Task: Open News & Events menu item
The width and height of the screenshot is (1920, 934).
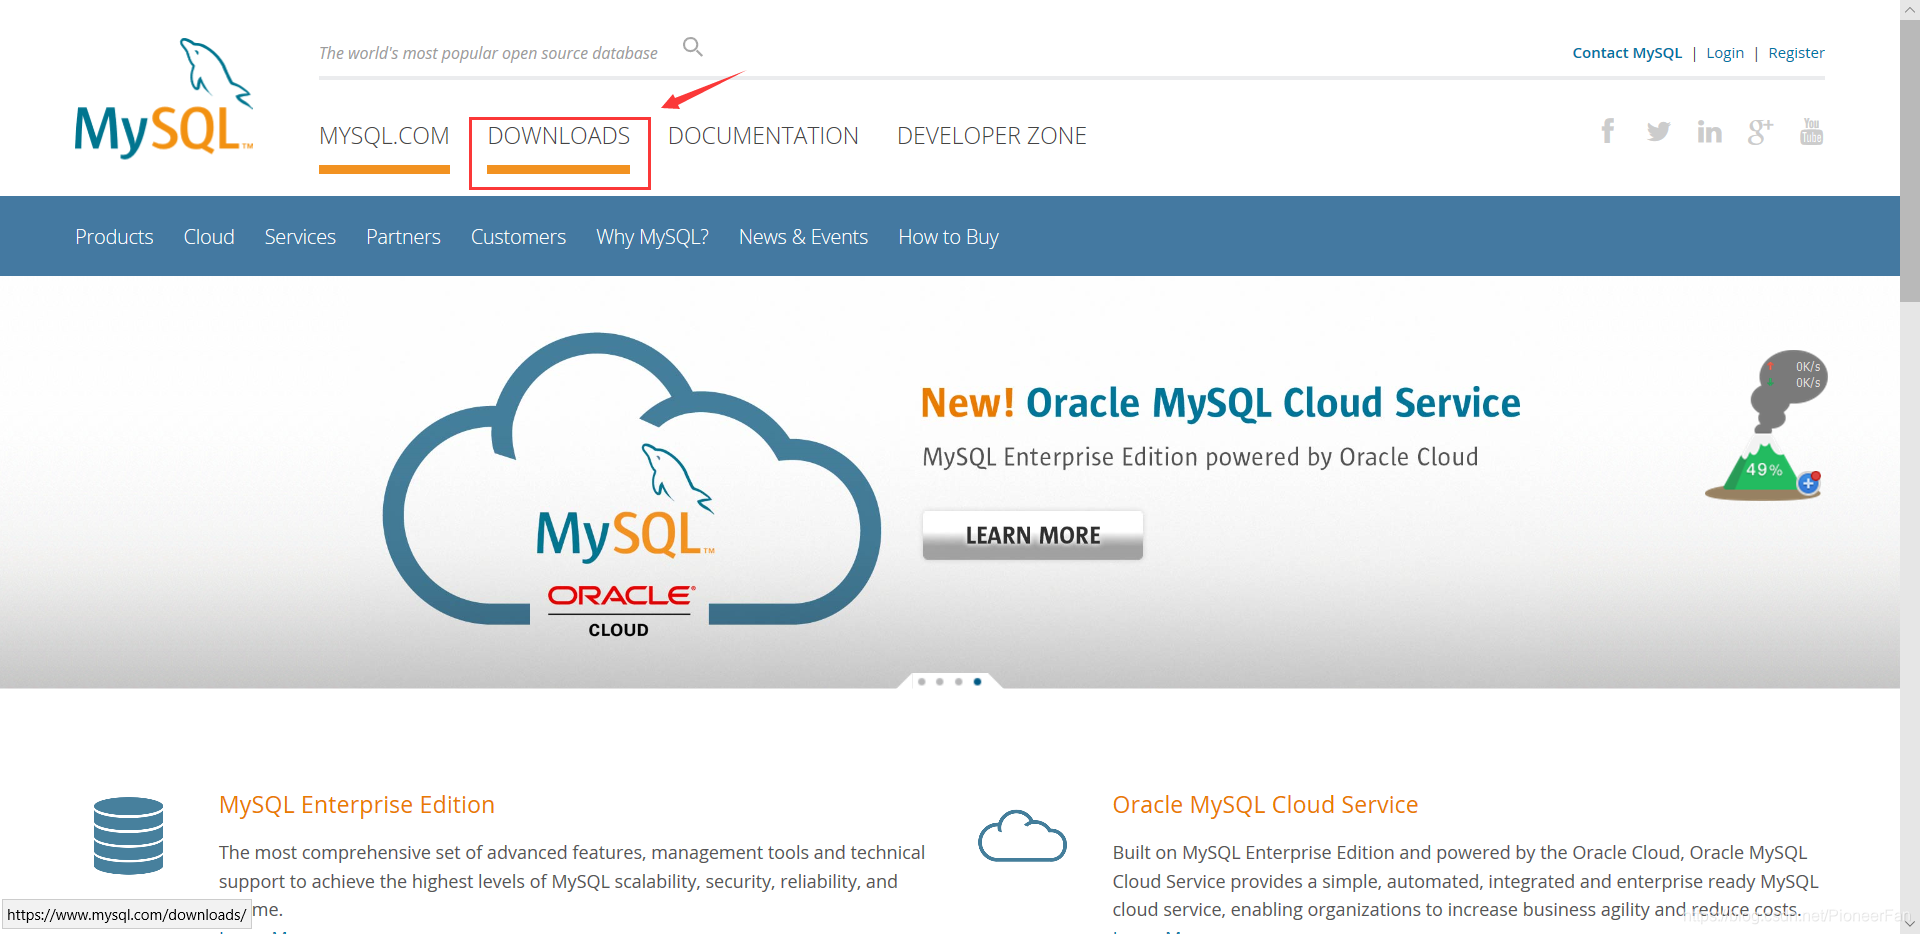Action: pyautogui.click(x=803, y=237)
